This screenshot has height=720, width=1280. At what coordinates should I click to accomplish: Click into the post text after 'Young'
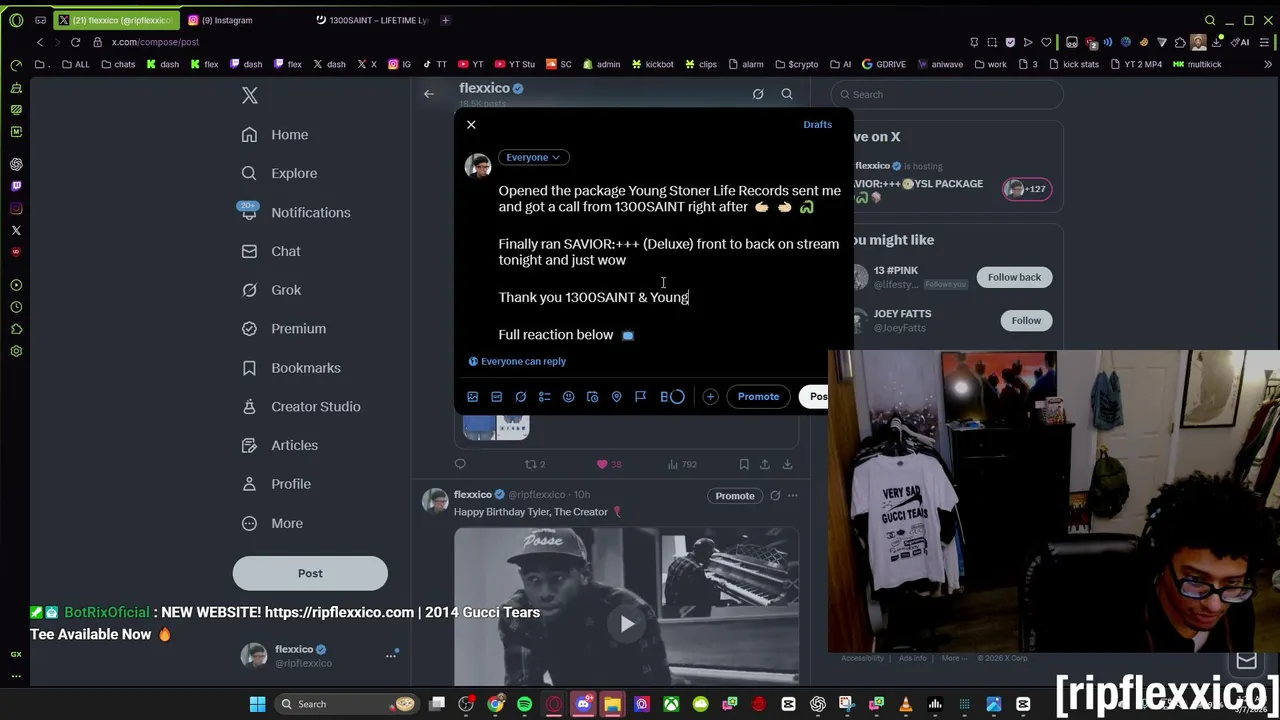689,298
